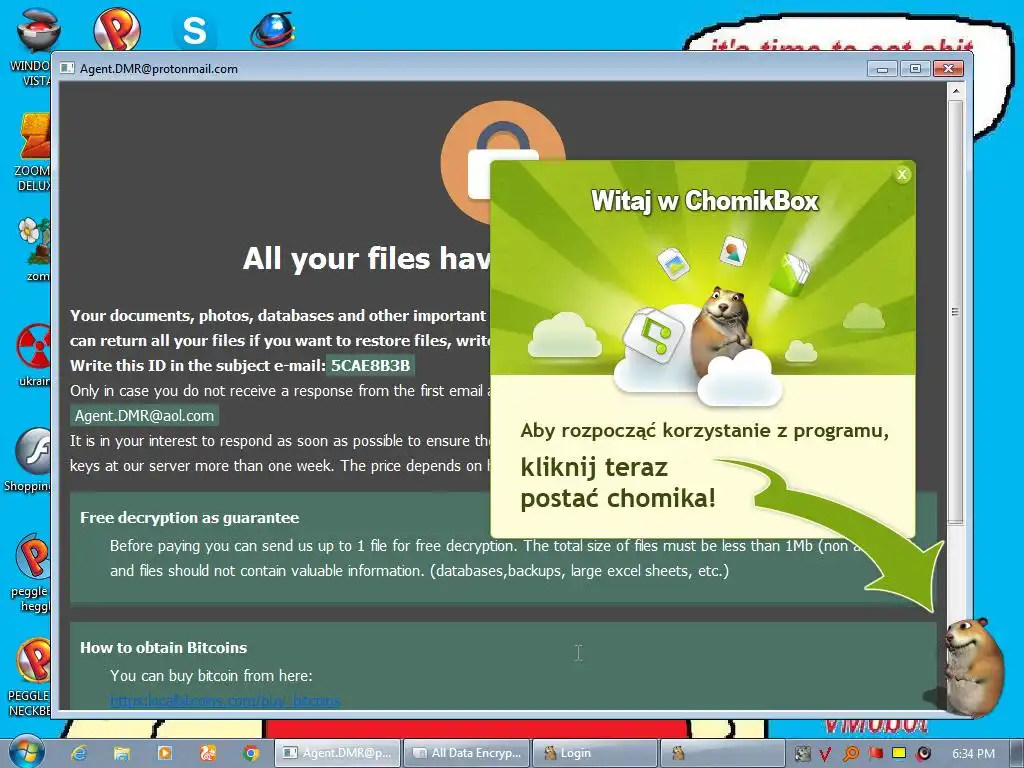The height and width of the screenshot is (768, 1024).
Task: Click the Agent.DMR@aol.com email address
Action: coord(144,416)
